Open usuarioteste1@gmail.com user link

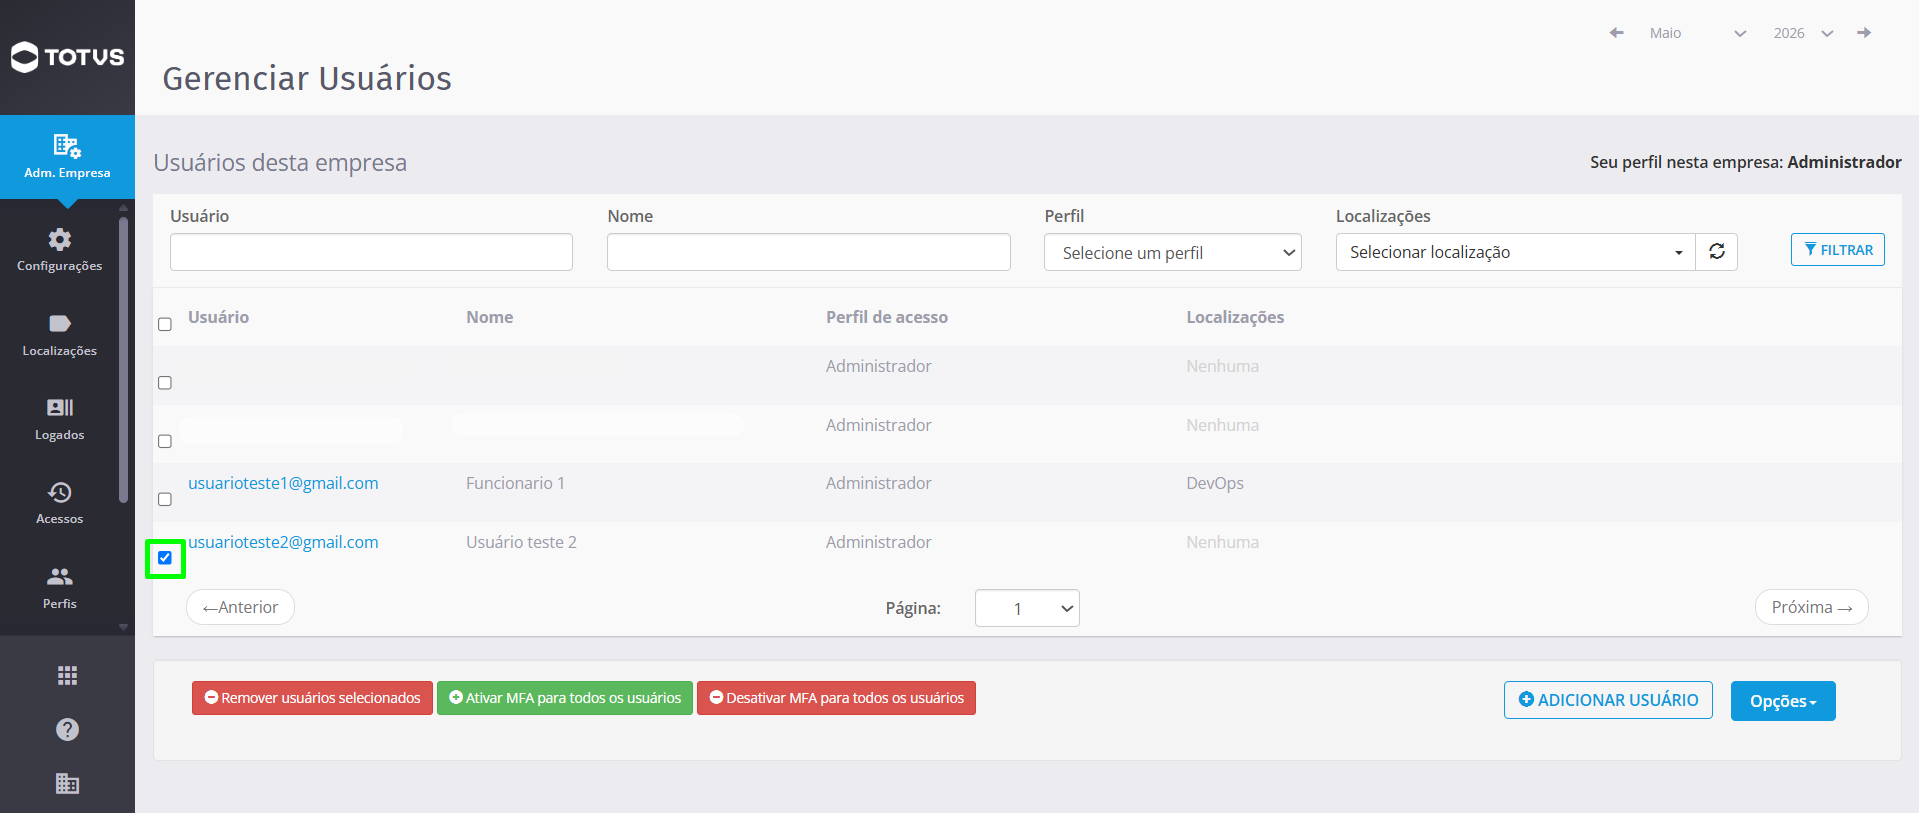pos(283,483)
